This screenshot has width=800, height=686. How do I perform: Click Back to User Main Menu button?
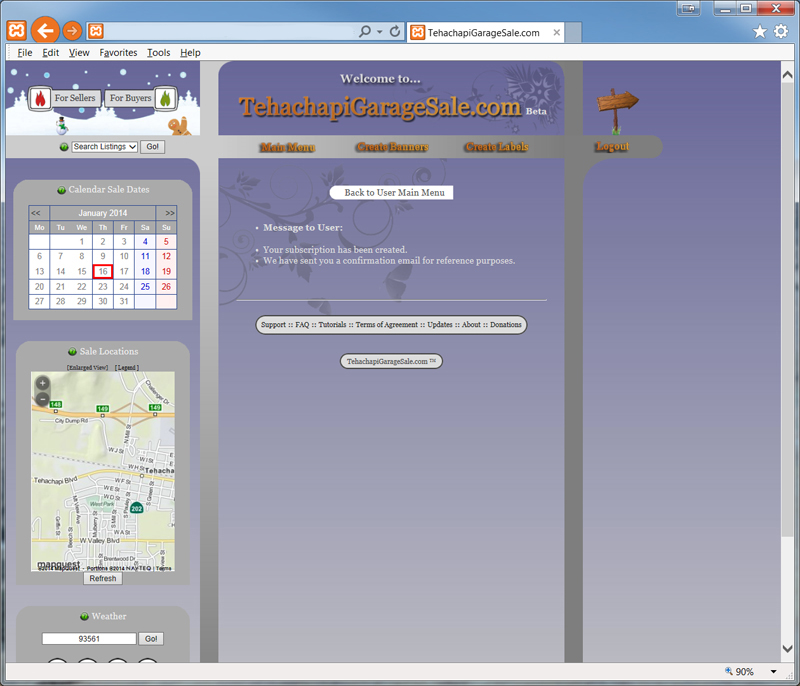(x=392, y=193)
